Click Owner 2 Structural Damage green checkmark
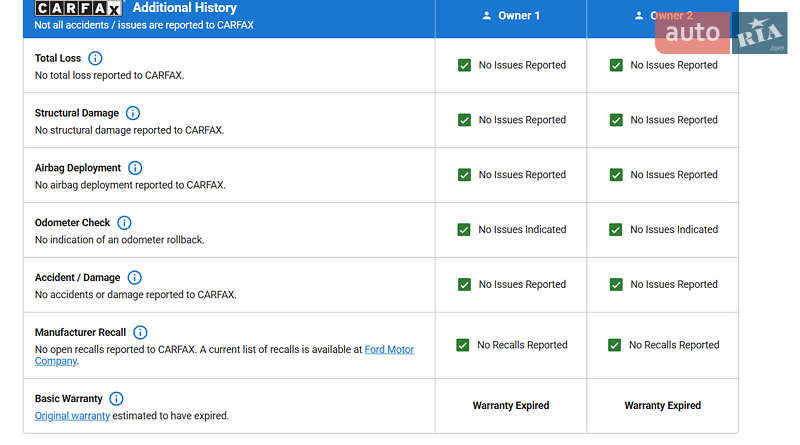This screenshot has width=800, height=445. 616,120
